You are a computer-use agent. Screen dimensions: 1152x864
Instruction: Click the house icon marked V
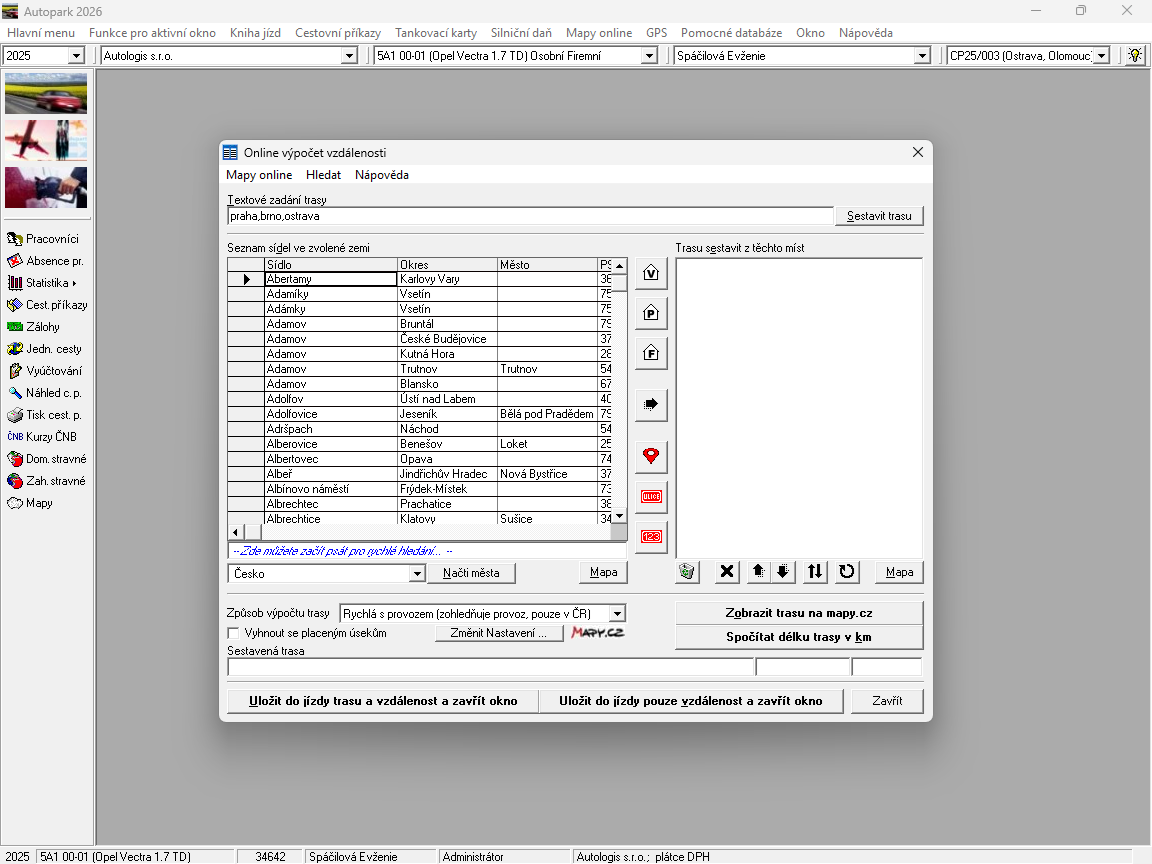(651, 273)
